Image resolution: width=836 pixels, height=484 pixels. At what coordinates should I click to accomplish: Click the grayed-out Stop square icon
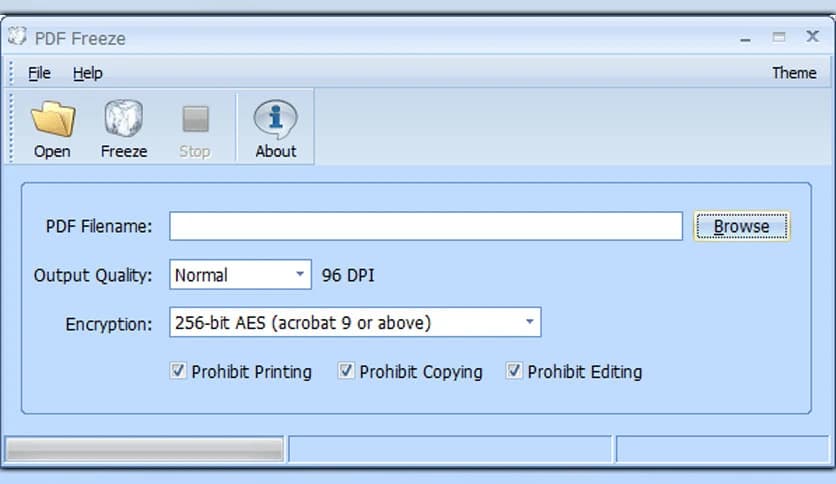195,118
